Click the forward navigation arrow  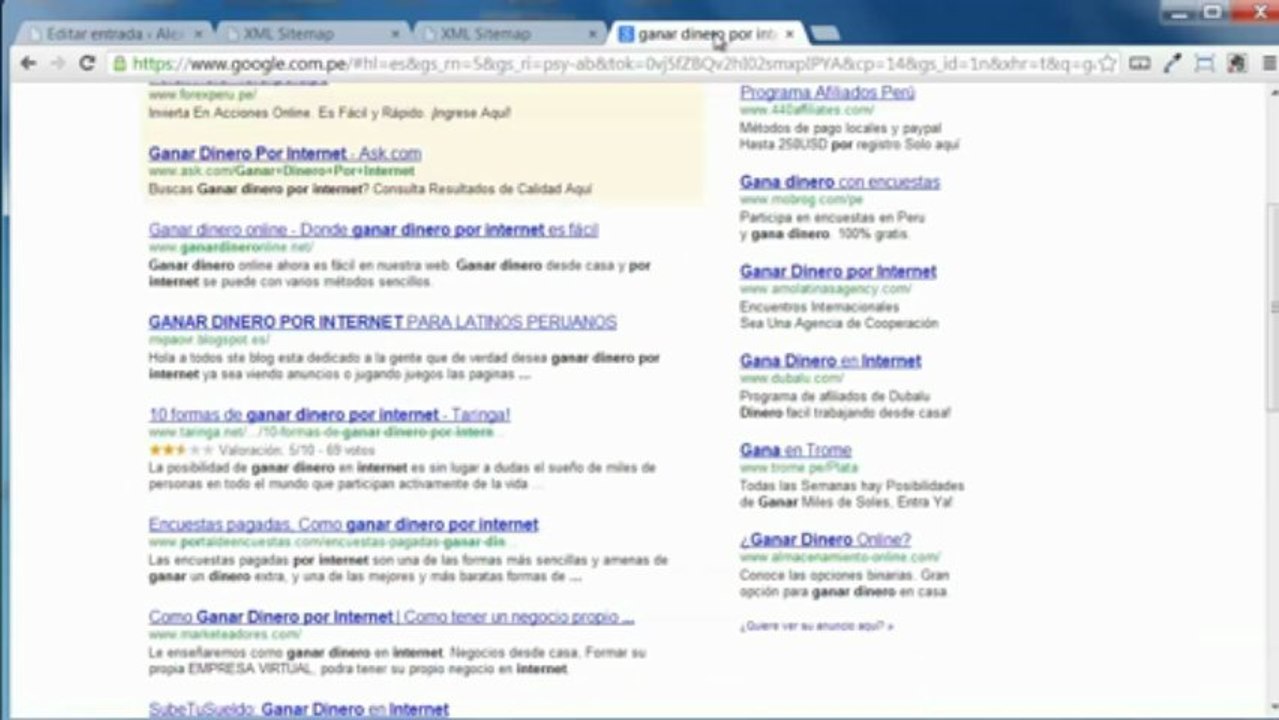[x=57, y=63]
